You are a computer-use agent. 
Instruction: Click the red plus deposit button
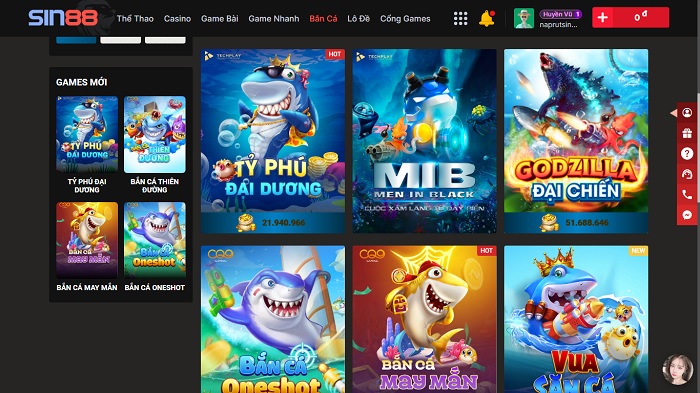click(602, 17)
